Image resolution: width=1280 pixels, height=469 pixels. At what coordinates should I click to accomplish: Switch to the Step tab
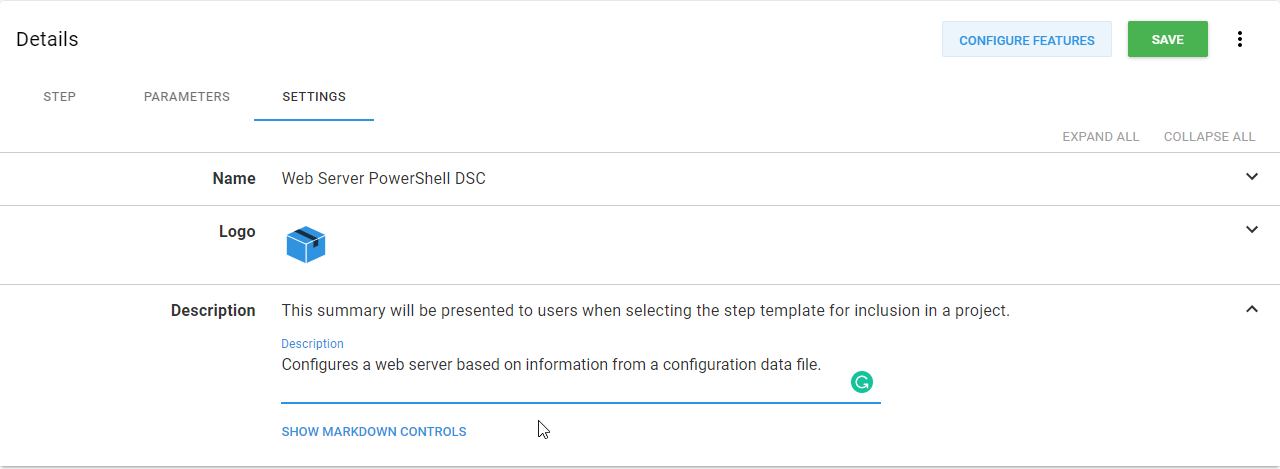(x=60, y=97)
